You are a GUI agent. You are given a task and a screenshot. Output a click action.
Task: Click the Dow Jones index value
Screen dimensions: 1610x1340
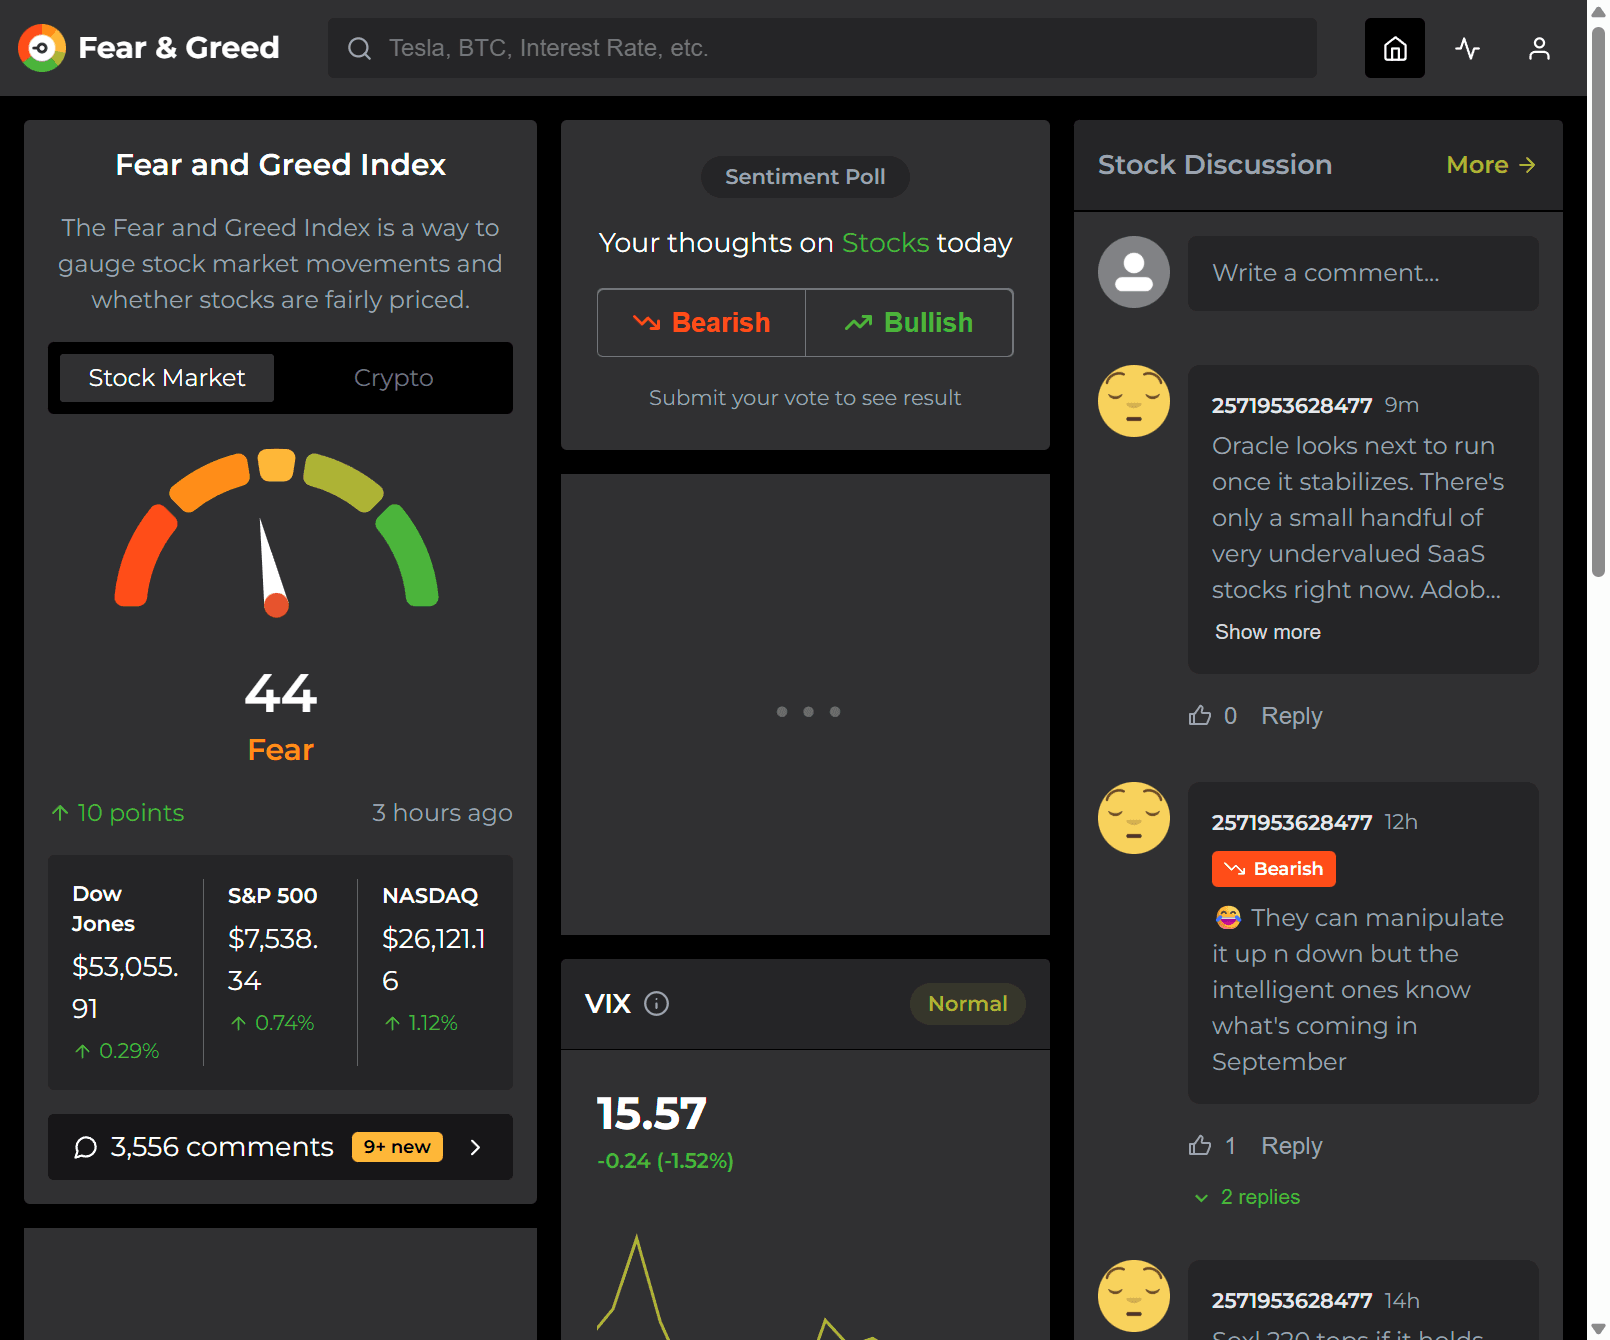pyautogui.click(x=125, y=987)
